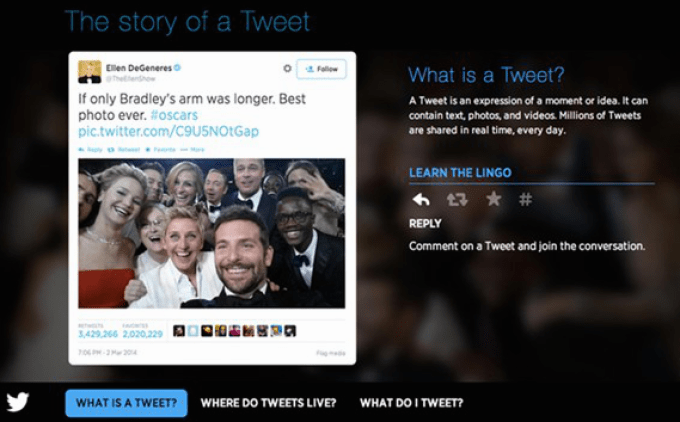
Task: Click the verified badge next to Ellen DeGeneres
Action: [177, 68]
